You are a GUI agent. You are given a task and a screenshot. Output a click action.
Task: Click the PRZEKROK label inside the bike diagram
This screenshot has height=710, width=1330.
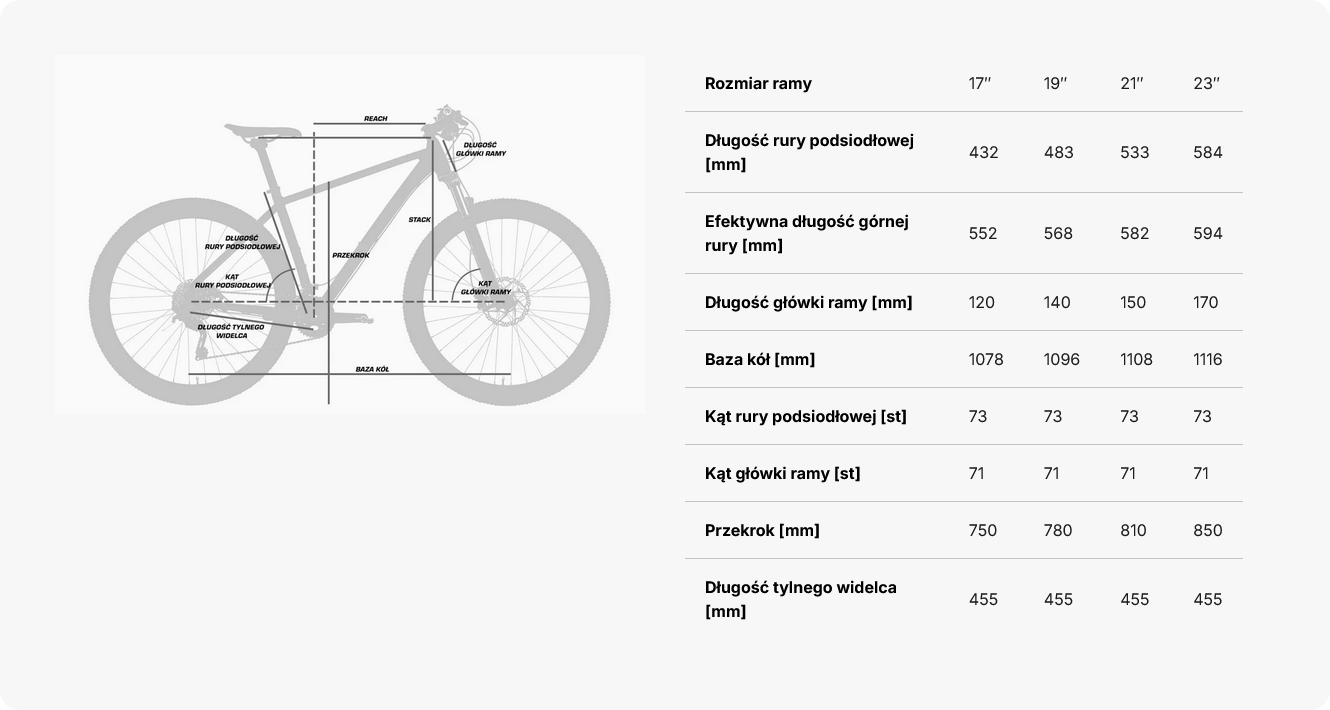351,255
